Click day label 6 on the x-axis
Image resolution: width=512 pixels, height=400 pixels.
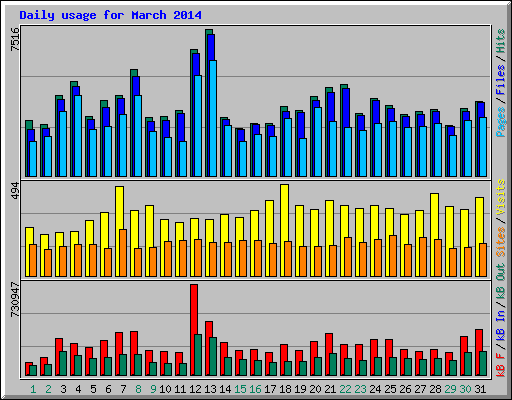click(x=108, y=389)
